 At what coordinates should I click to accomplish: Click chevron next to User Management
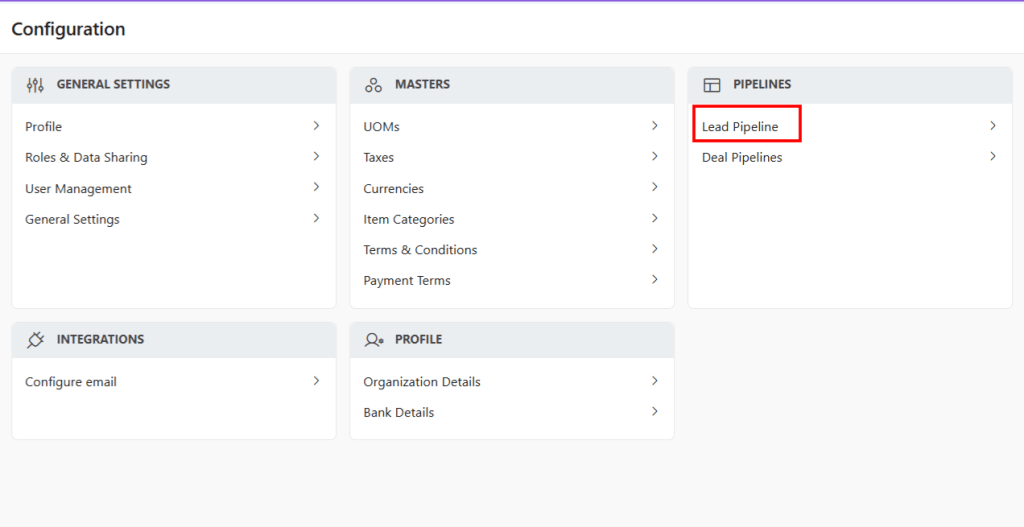[x=316, y=188]
